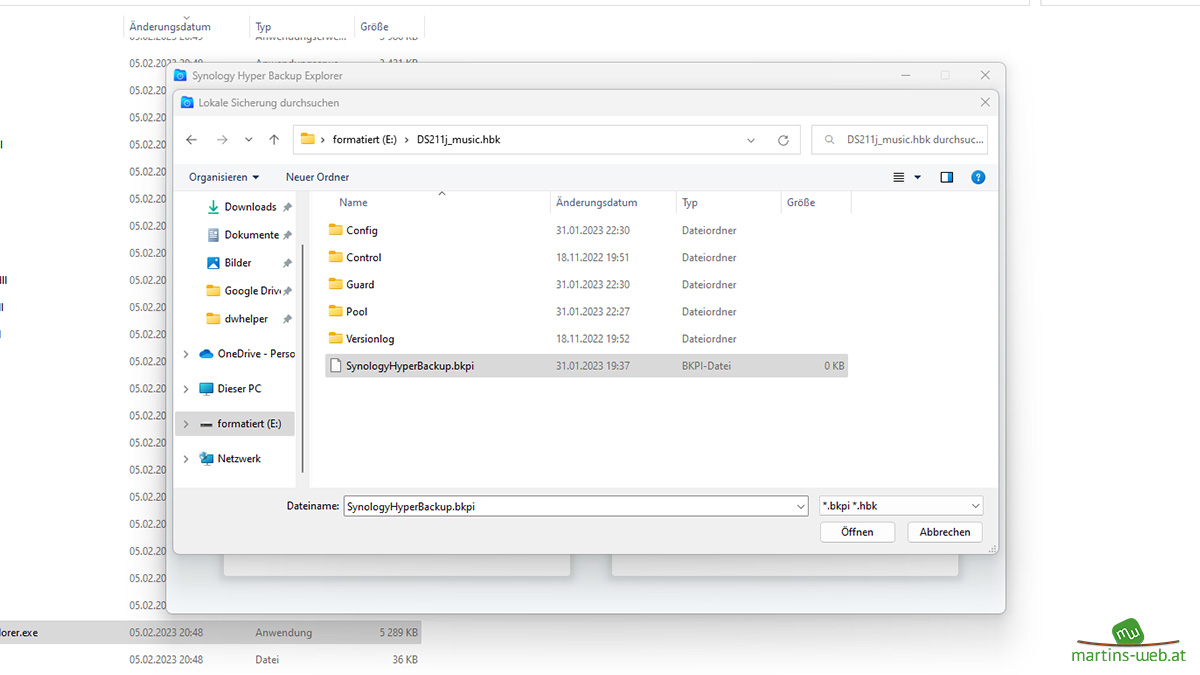1200x675 pixels.
Task: Select the Control folder
Action: pyautogui.click(x=355, y=257)
